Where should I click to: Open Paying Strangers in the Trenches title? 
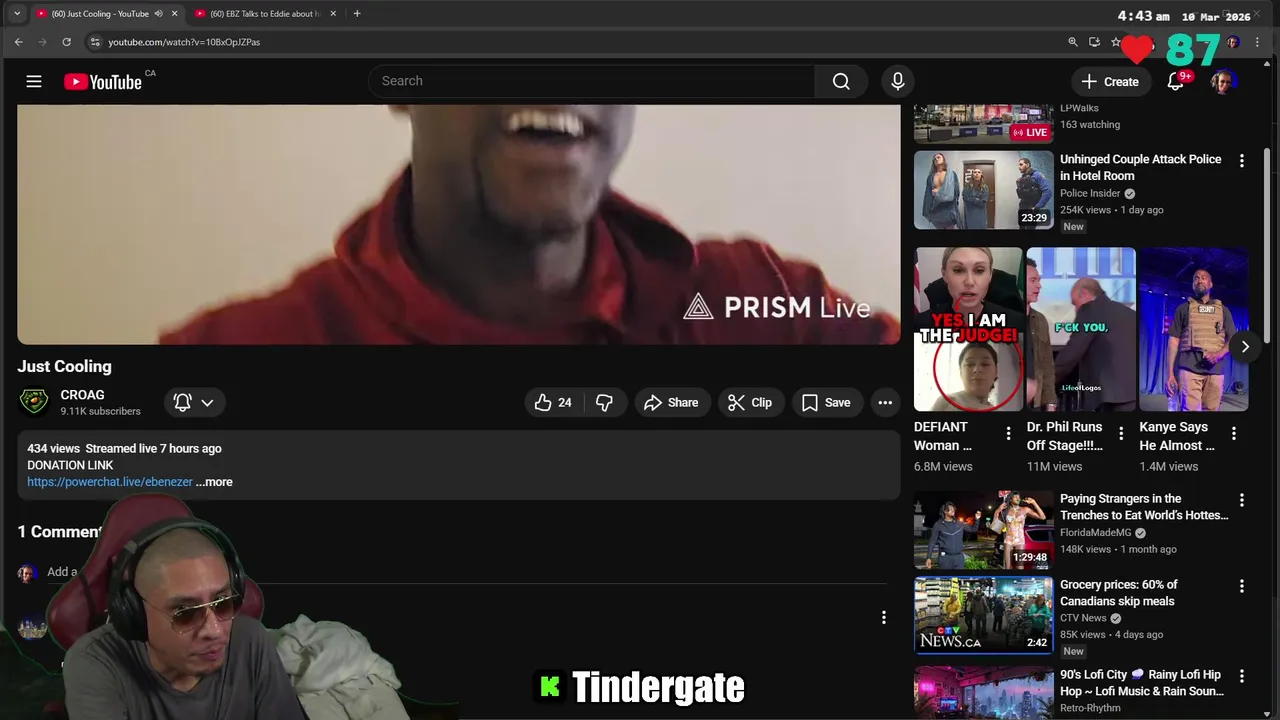click(1144, 507)
